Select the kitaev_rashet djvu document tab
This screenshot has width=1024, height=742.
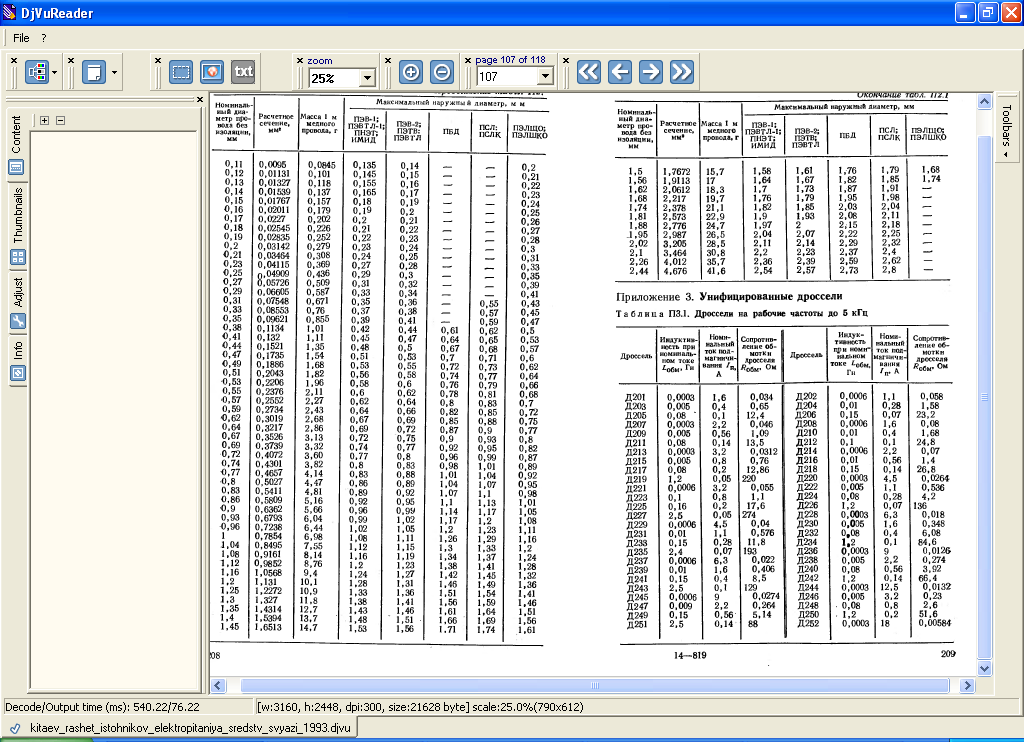[180, 728]
